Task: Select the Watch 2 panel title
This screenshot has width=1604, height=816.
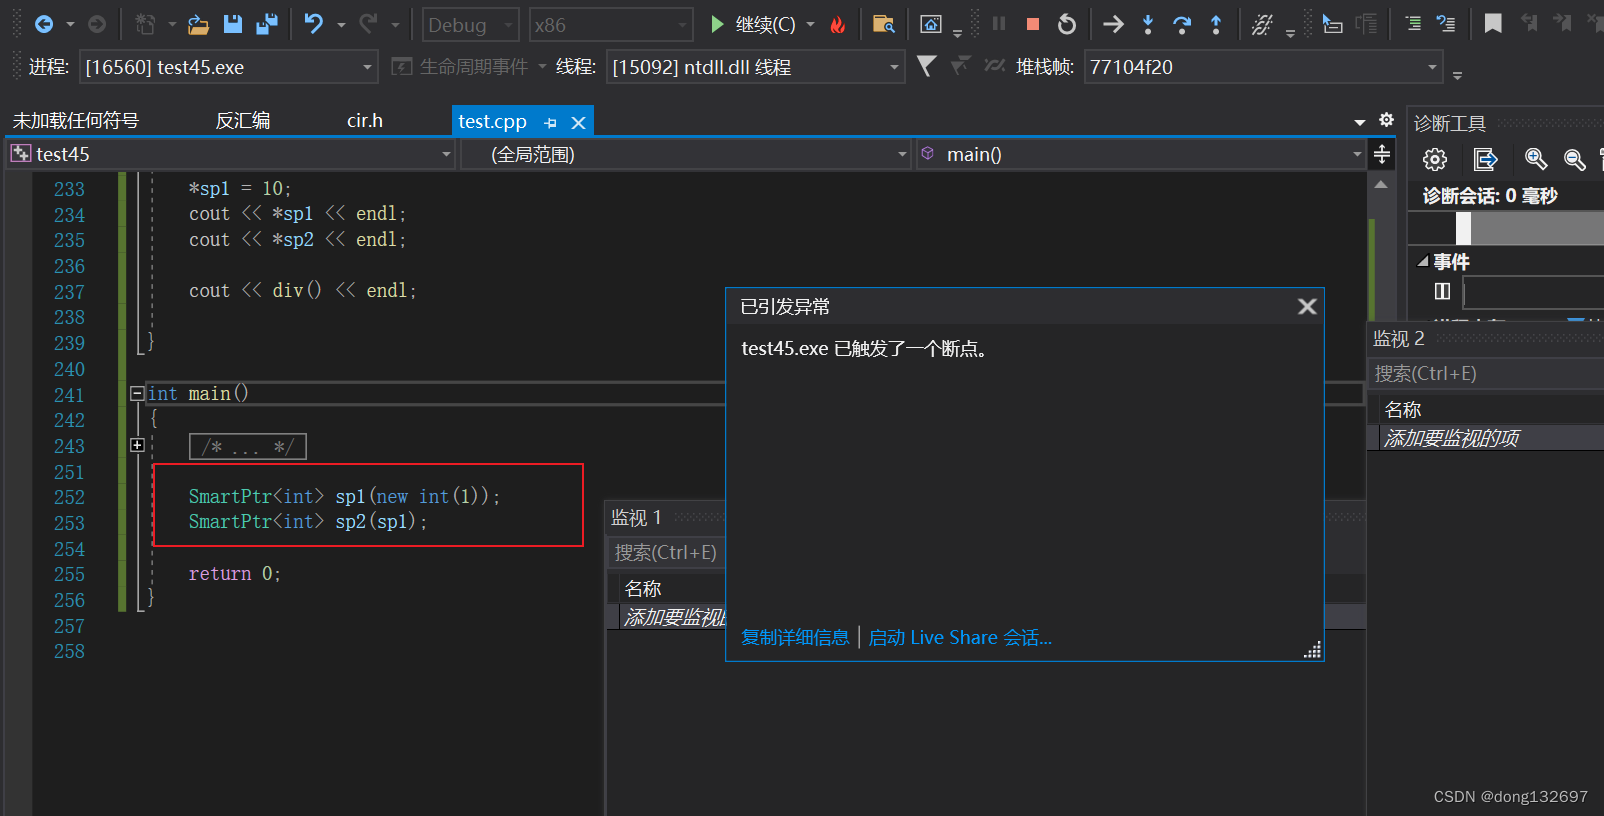Action: coord(1398,339)
